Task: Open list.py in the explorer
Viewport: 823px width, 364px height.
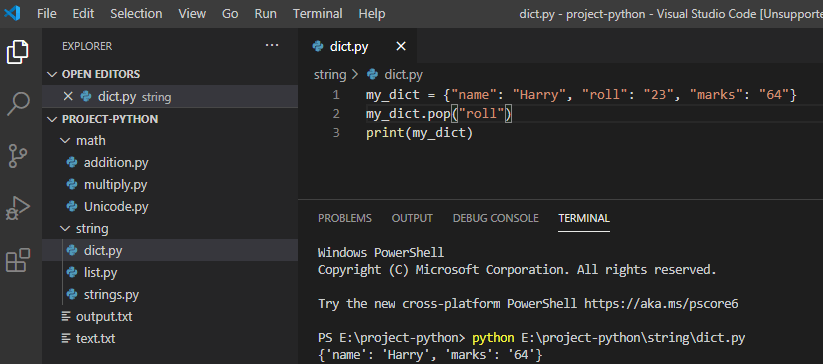Action: coord(100,273)
